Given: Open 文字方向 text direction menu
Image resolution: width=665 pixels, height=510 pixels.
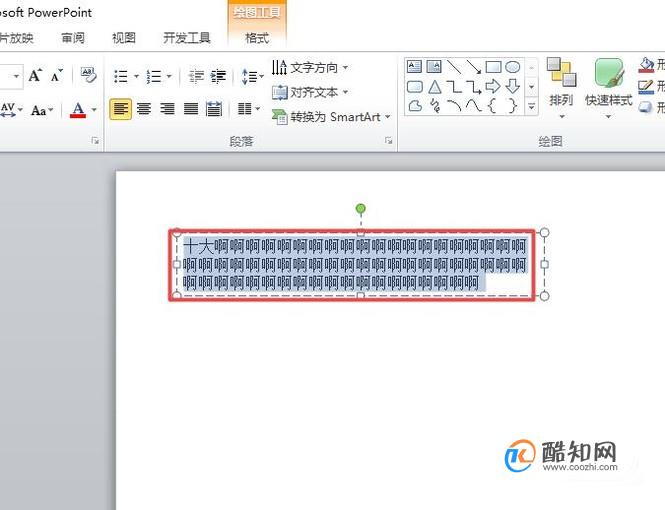Looking at the screenshot, I should coord(310,67).
